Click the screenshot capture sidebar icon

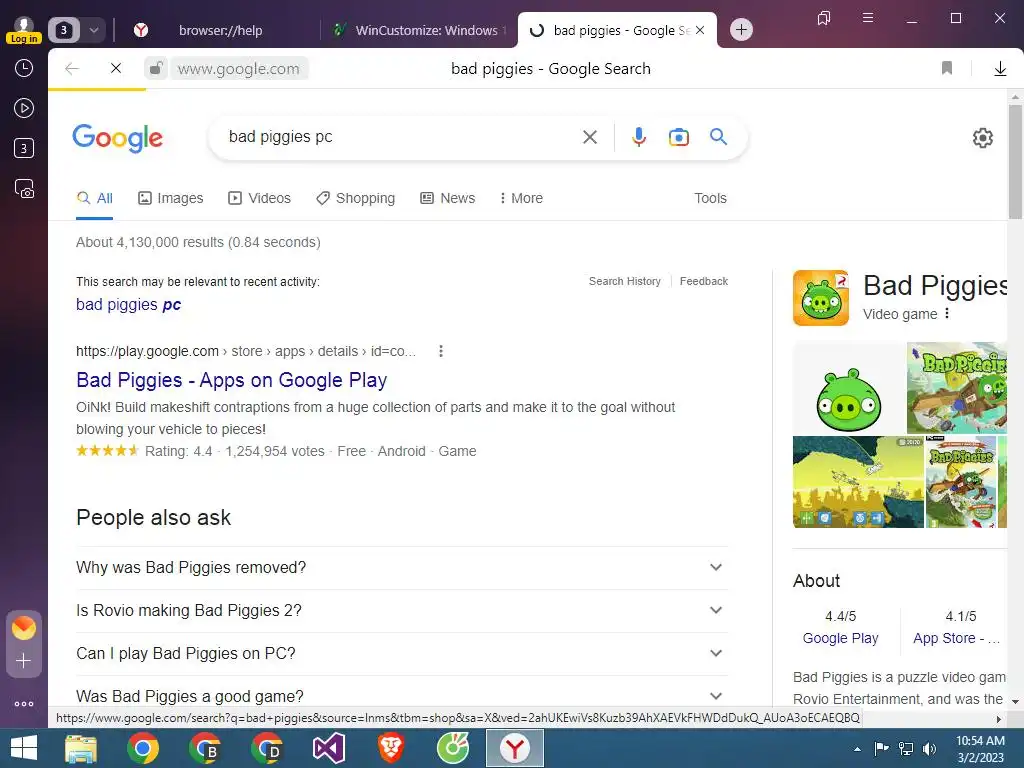24,189
